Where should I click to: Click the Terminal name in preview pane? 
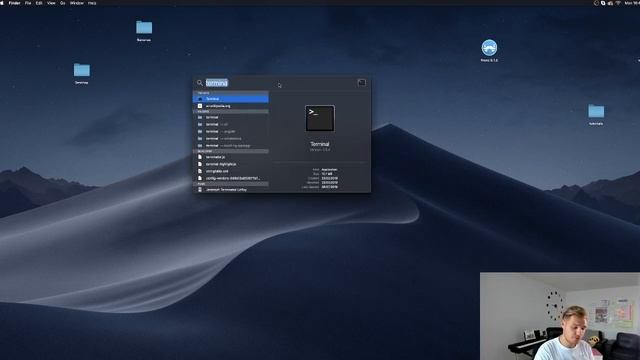click(320, 144)
